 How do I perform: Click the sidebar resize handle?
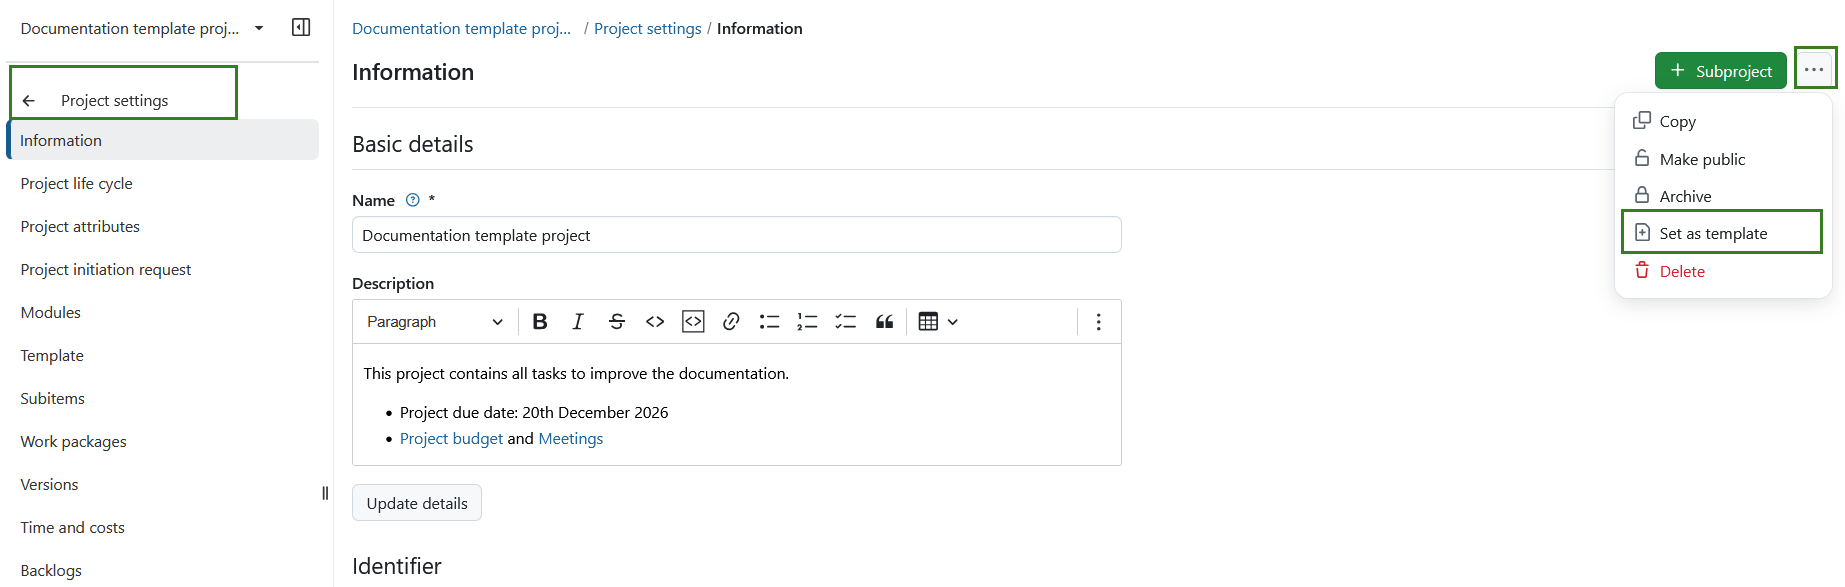tap(325, 493)
